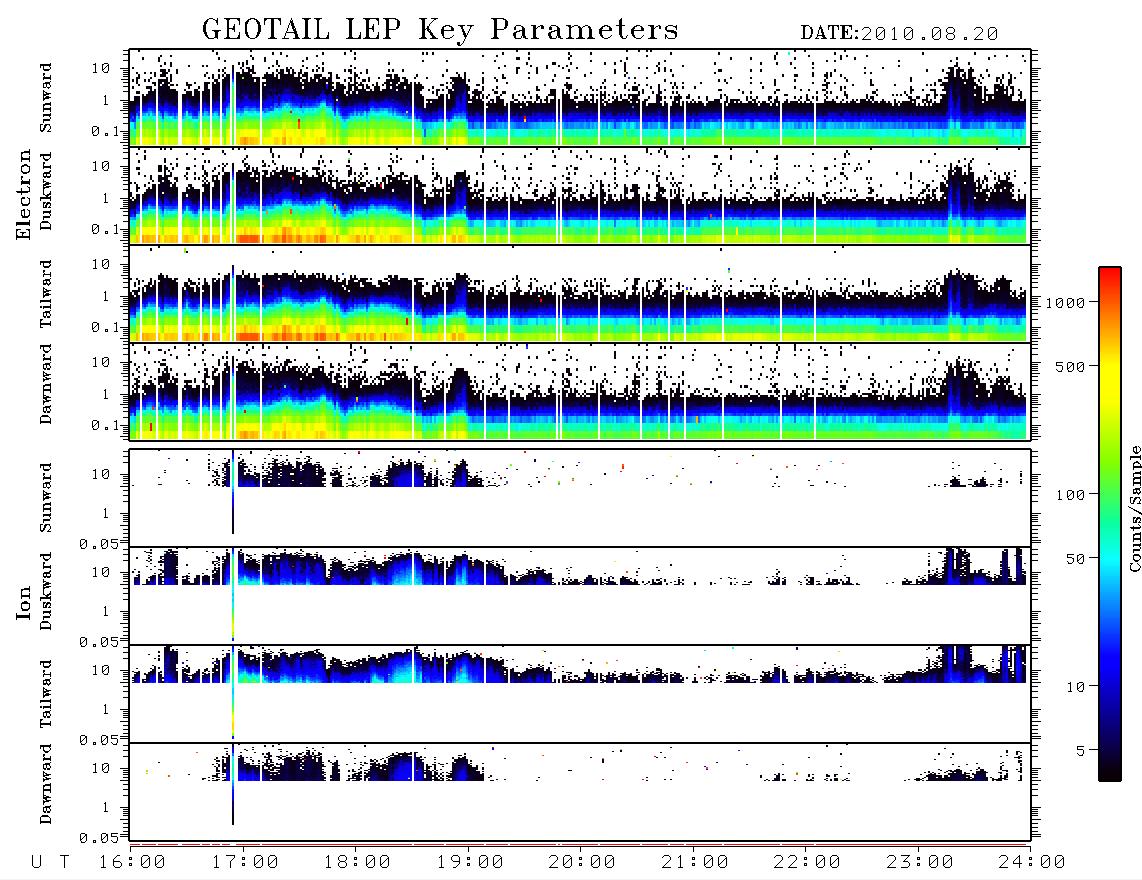1142x880 pixels.
Task: Click the 'Ion' group axis label
Action: [x=23, y=602]
